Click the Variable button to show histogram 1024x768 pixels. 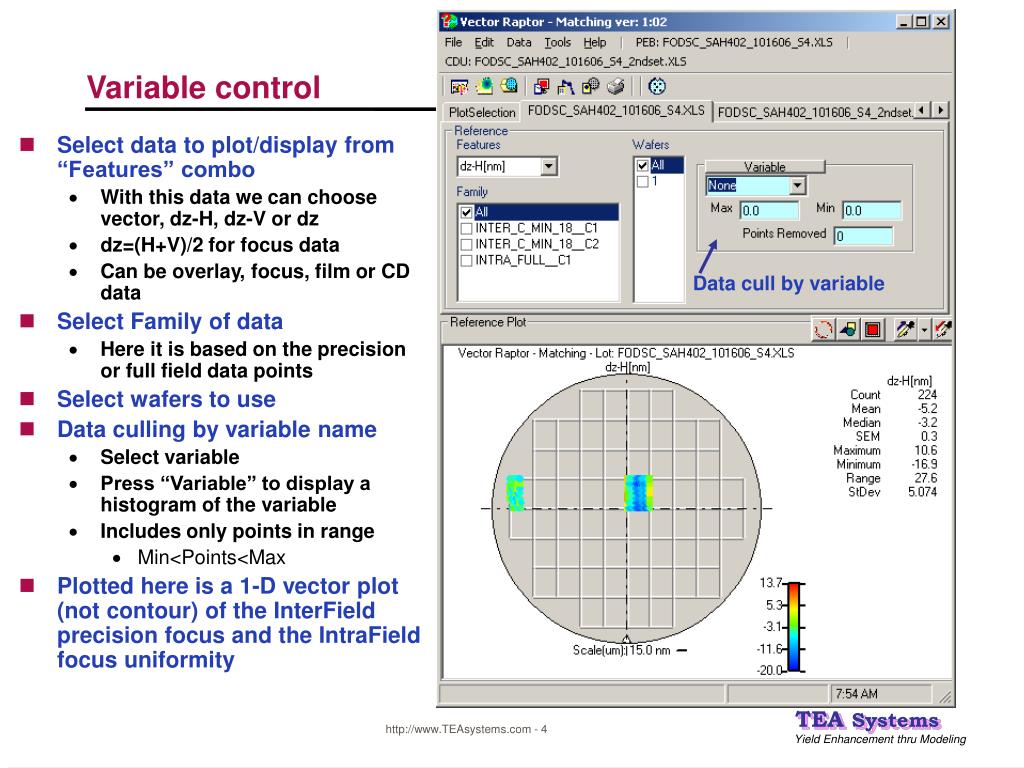pyautogui.click(x=765, y=167)
